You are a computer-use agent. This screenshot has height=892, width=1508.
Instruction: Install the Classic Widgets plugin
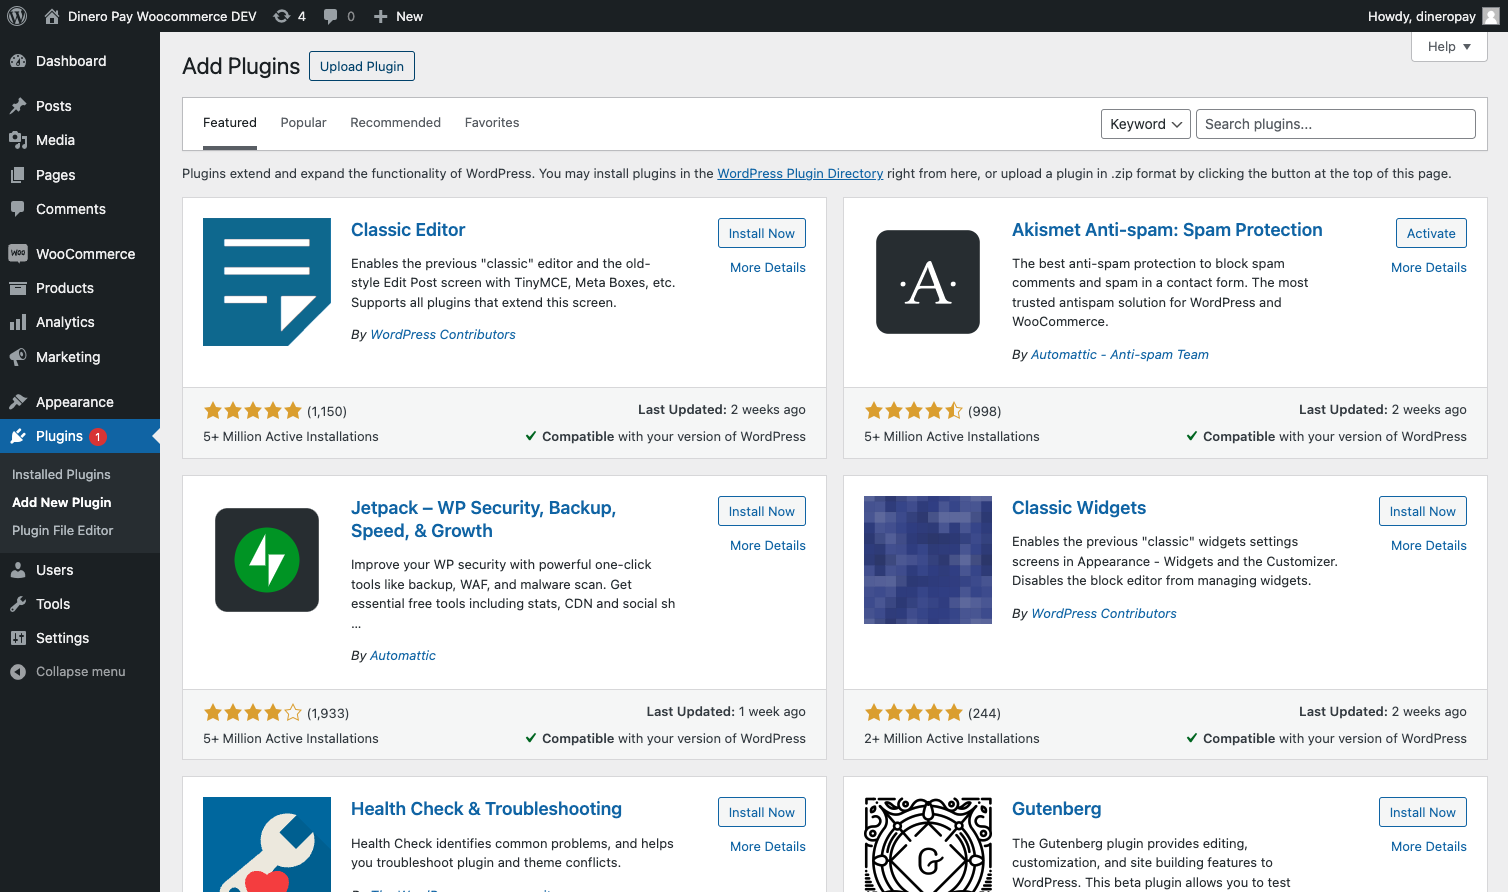(x=1423, y=511)
